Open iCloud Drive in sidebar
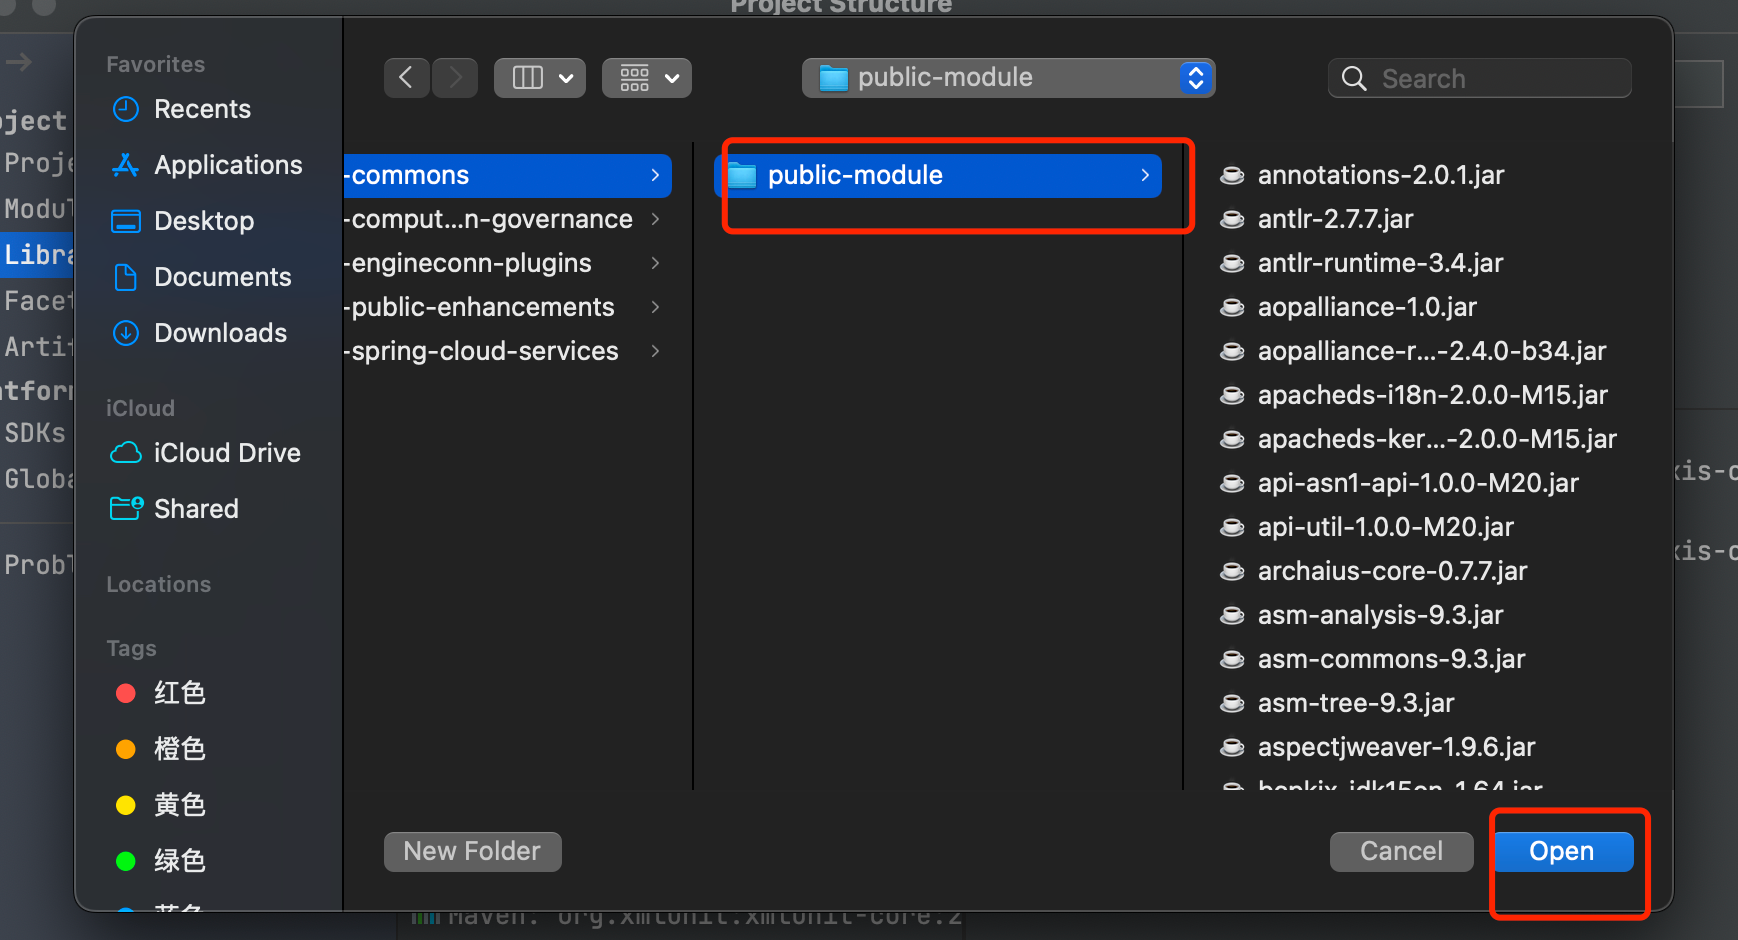Image resolution: width=1738 pixels, height=940 pixels. point(226,453)
